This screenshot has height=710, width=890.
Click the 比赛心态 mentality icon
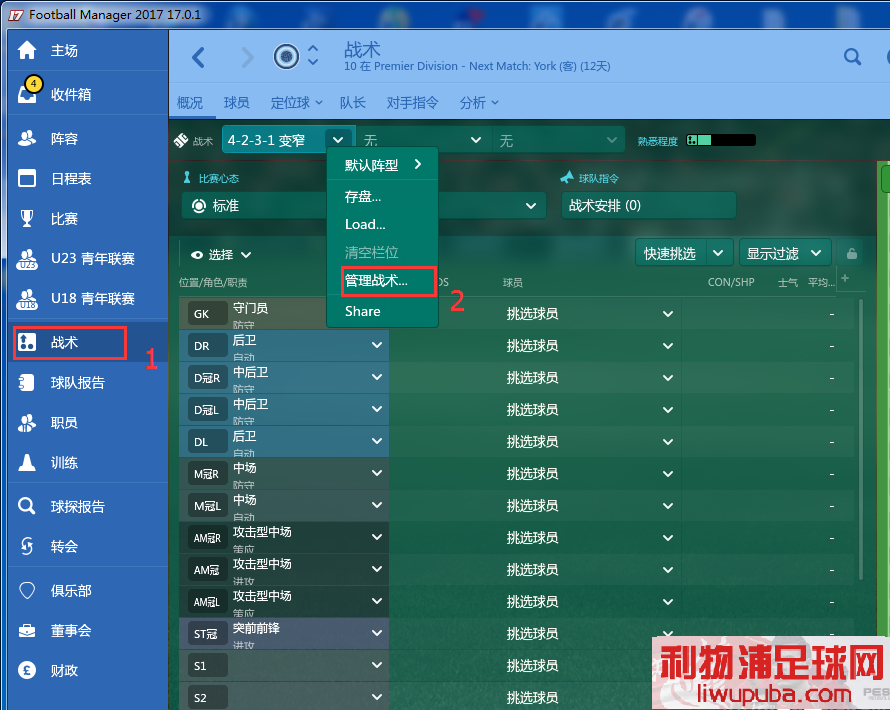(x=187, y=178)
